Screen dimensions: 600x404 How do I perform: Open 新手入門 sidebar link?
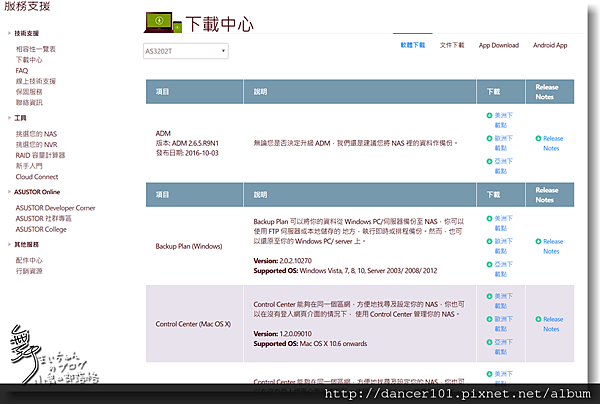(x=29, y=166)
